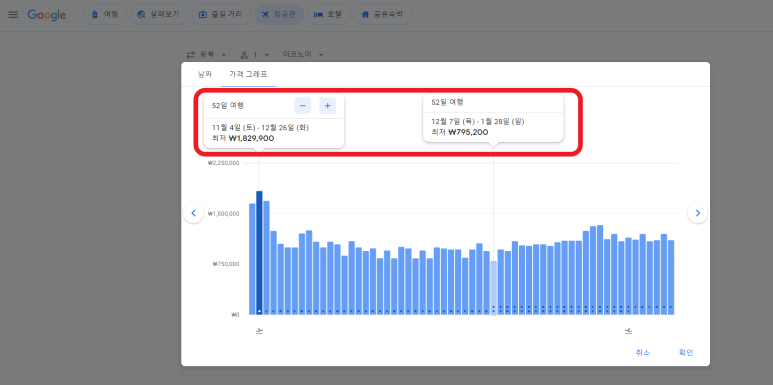Click the ₩1,500,000 axis label
This screenshot has height=385, width=773.
223,214
